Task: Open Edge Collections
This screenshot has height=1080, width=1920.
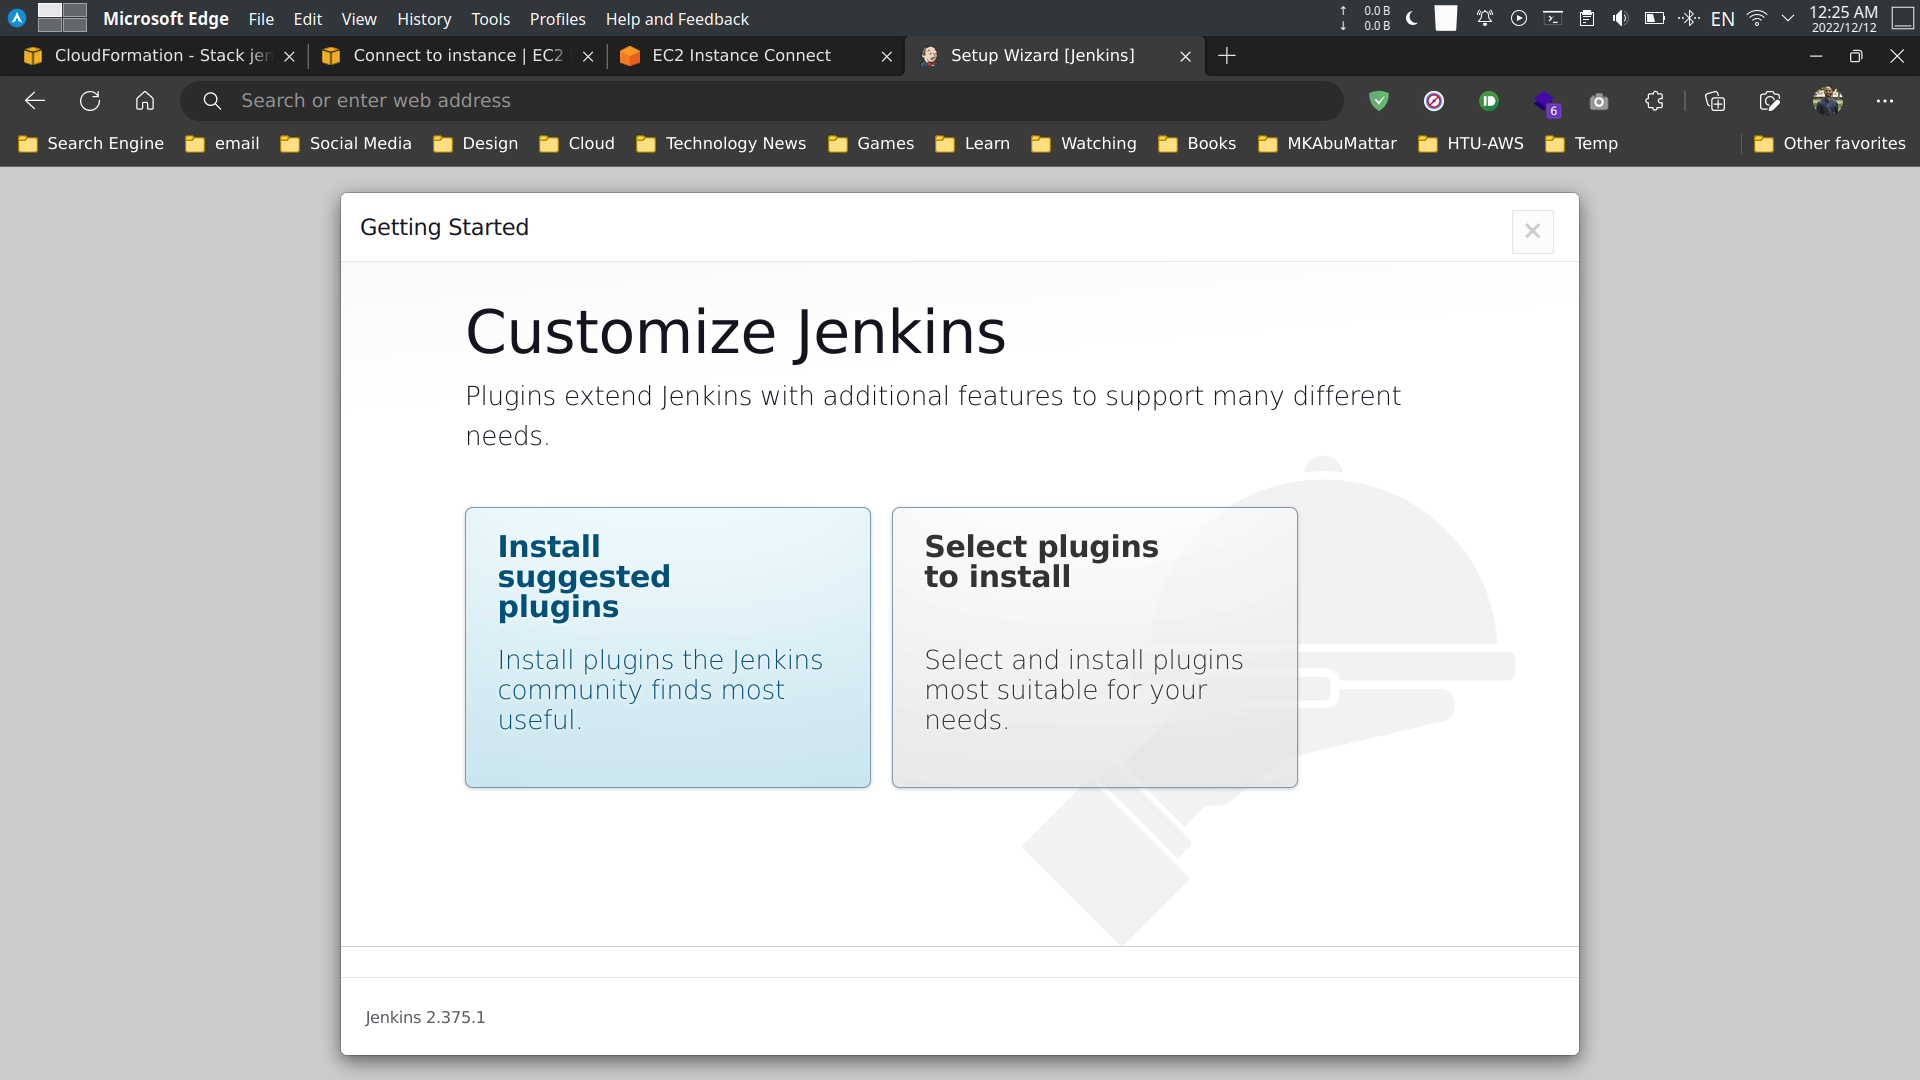Action: [1716, 101]
